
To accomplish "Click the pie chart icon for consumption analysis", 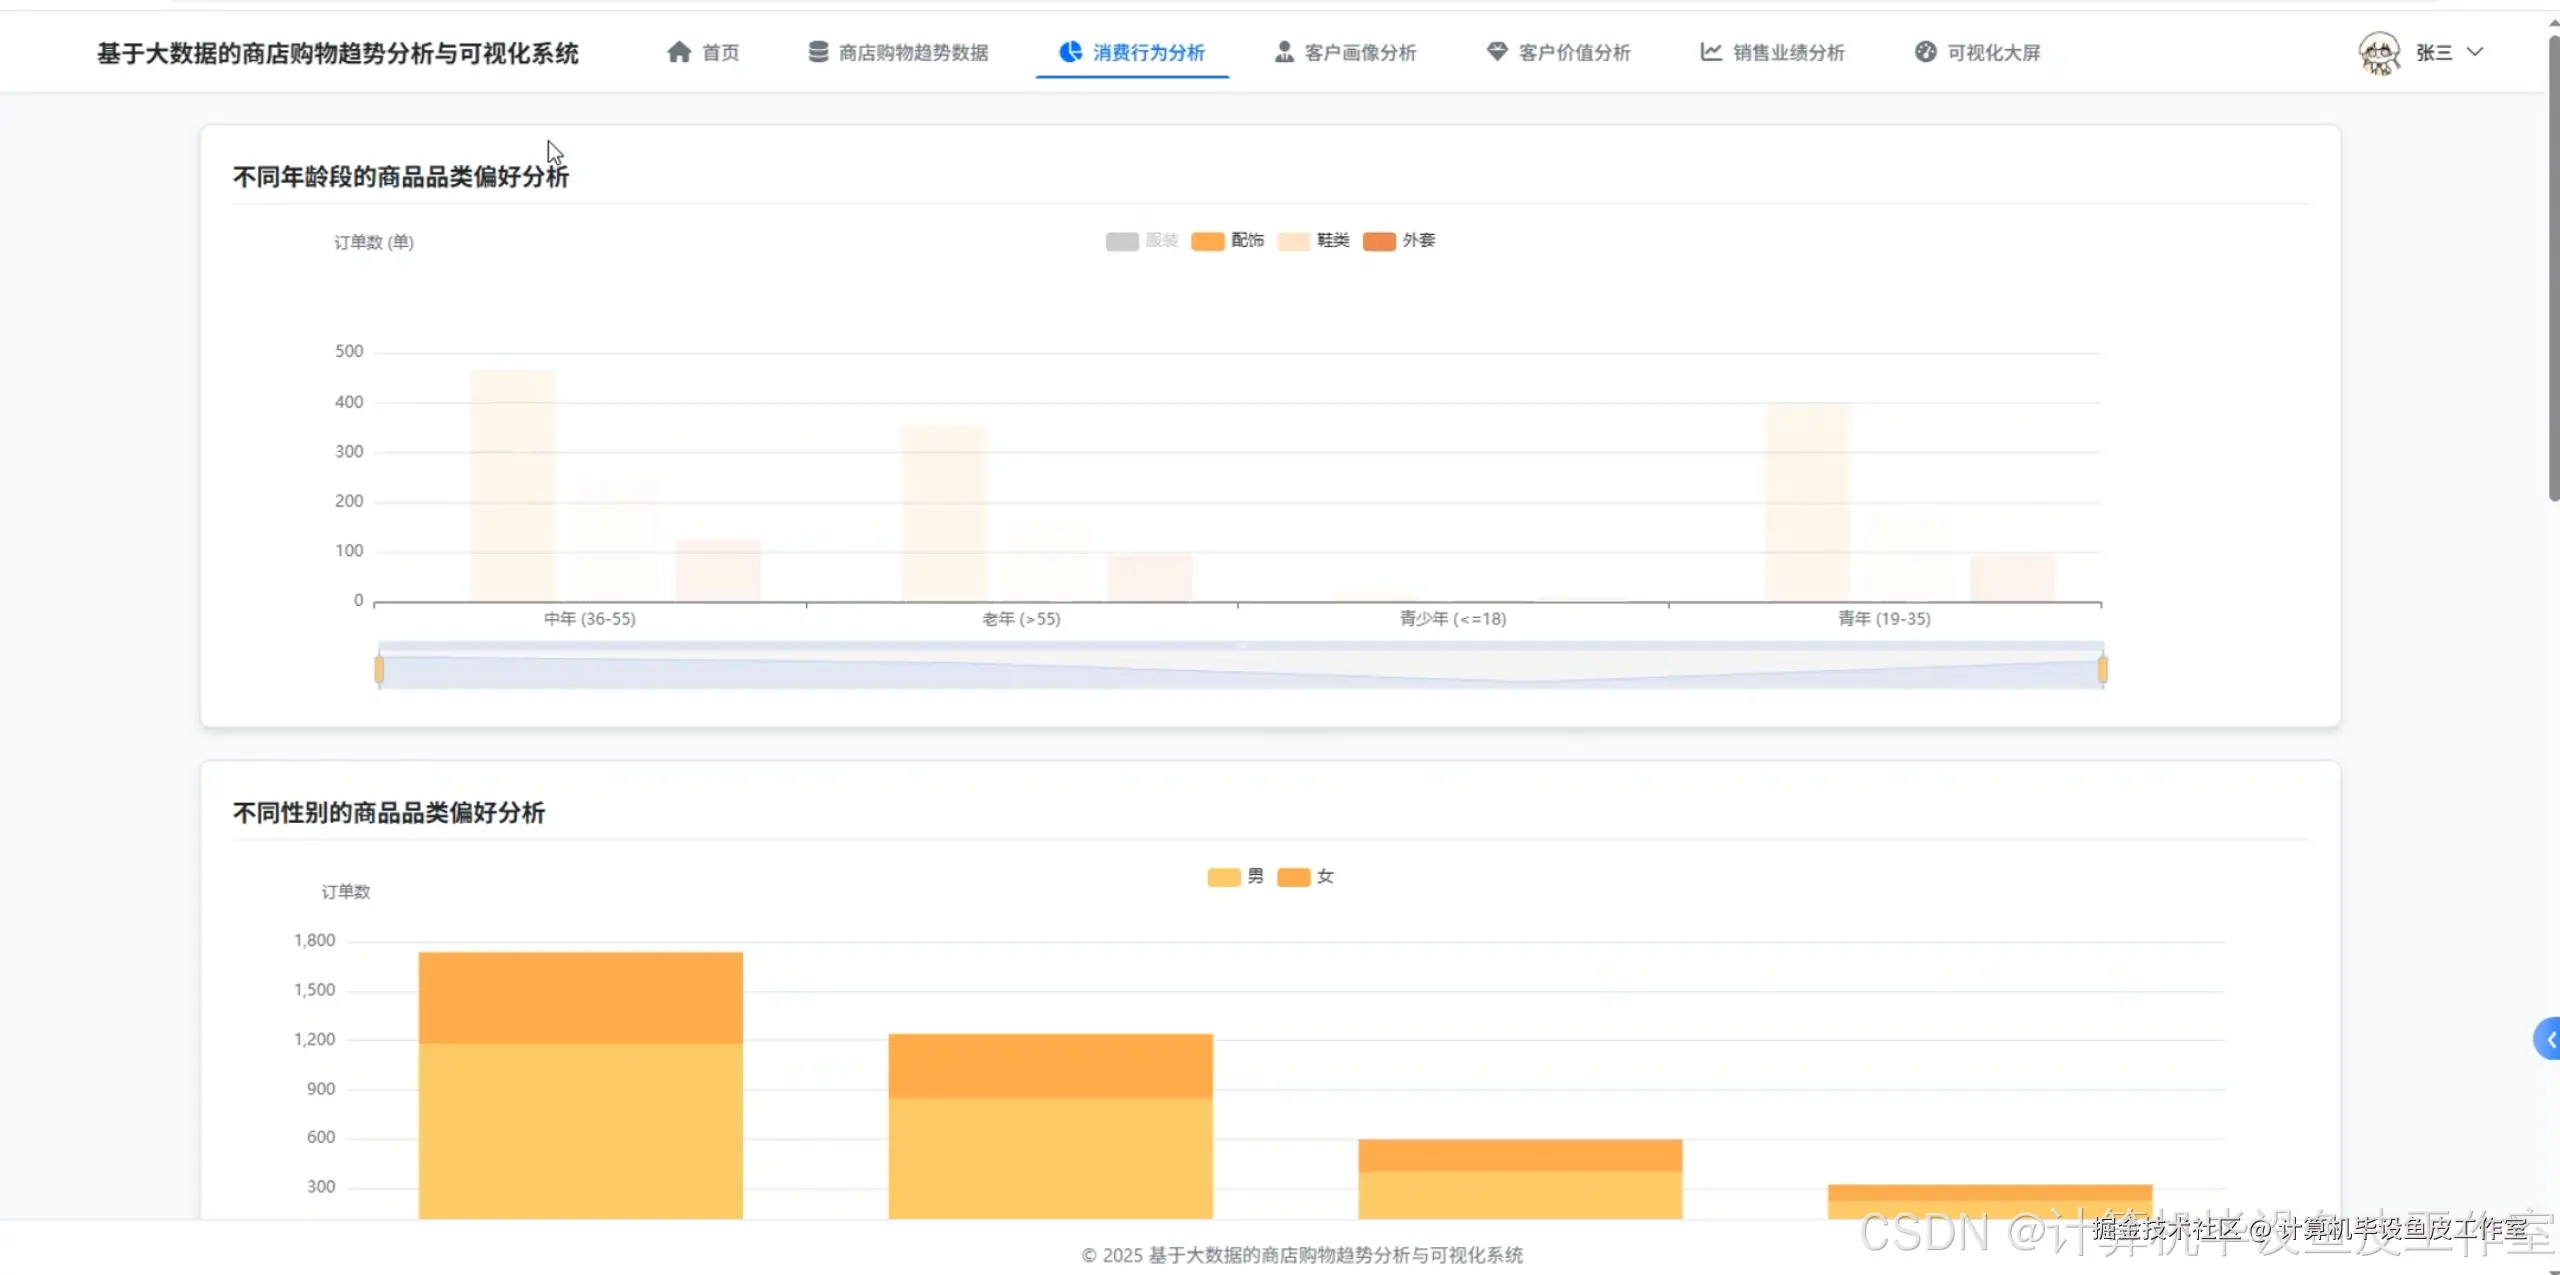I will coord(1070,52).
